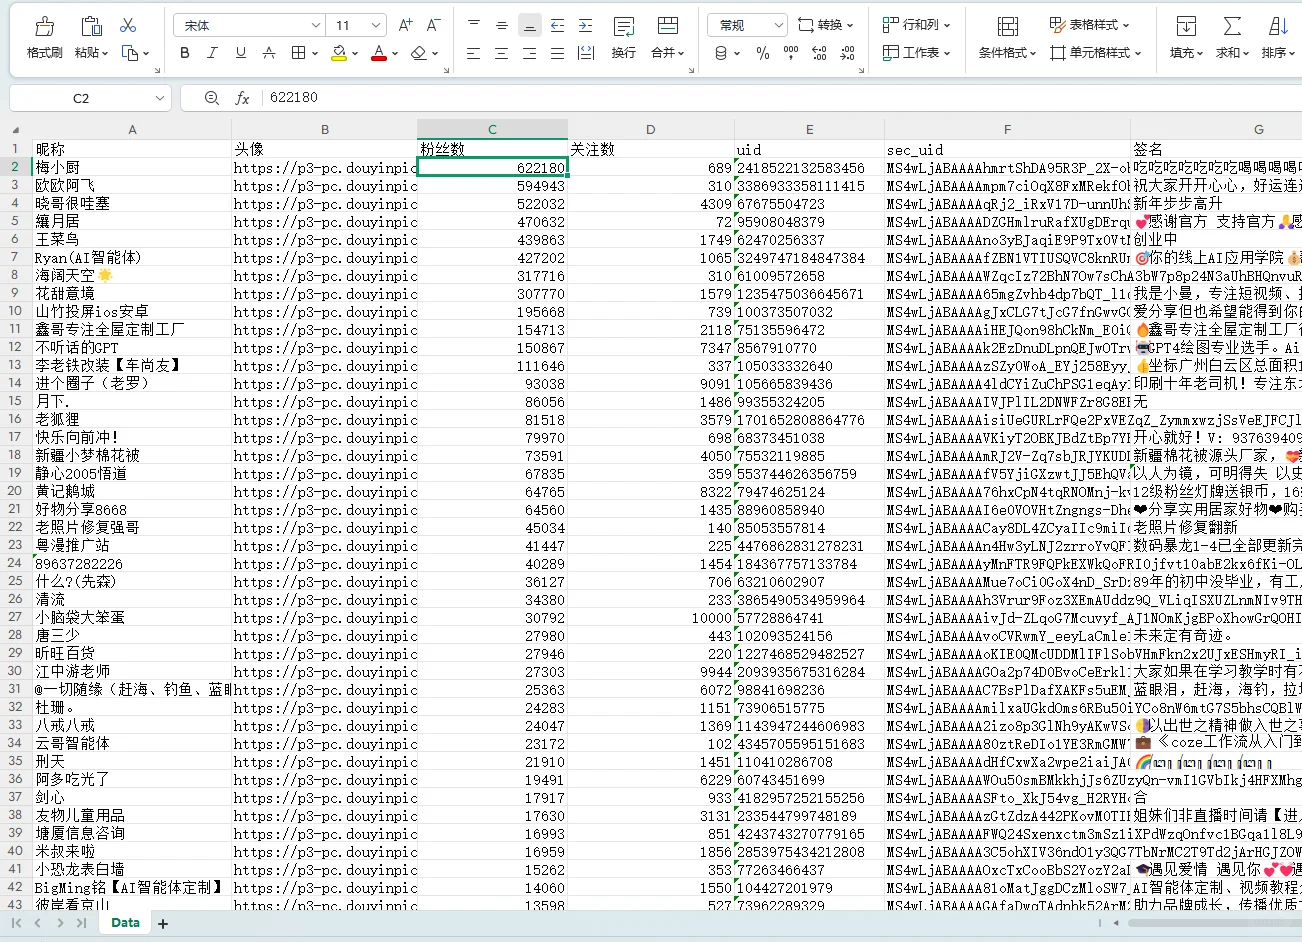Toggle strikethrough formatting
1302x942 pixels.
tap(268, 53)
